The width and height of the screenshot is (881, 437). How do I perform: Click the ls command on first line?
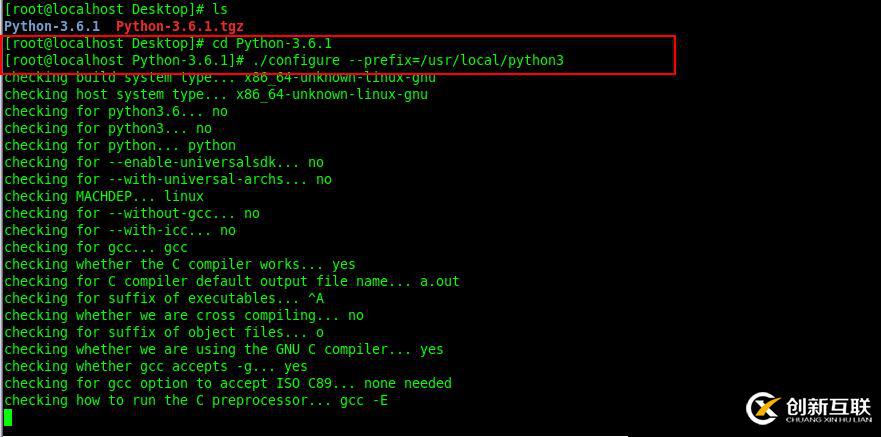(x=220, y=9)
